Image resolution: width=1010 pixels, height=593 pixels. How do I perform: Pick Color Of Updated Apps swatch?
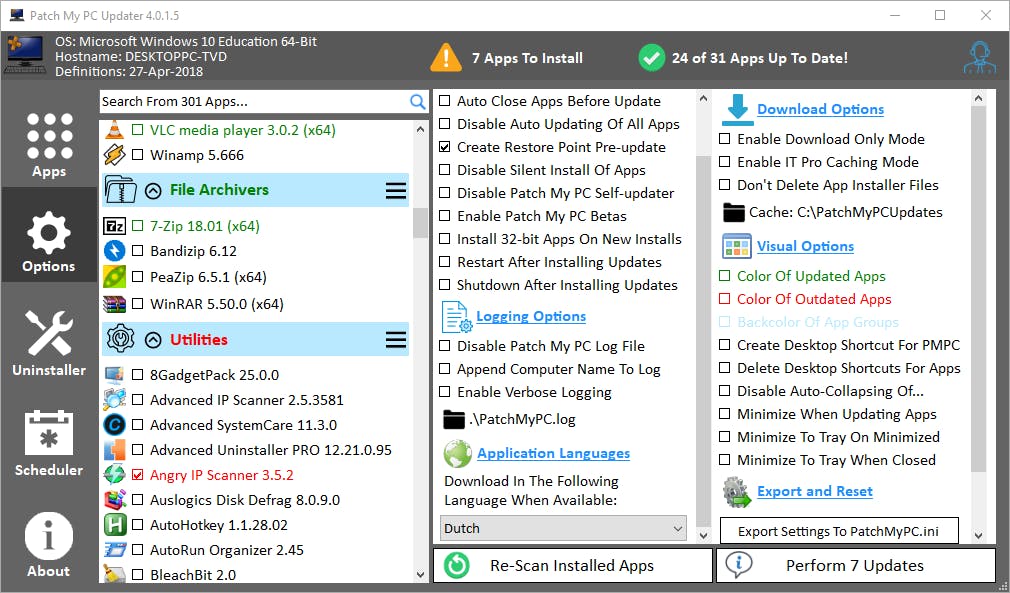point(725,276)
